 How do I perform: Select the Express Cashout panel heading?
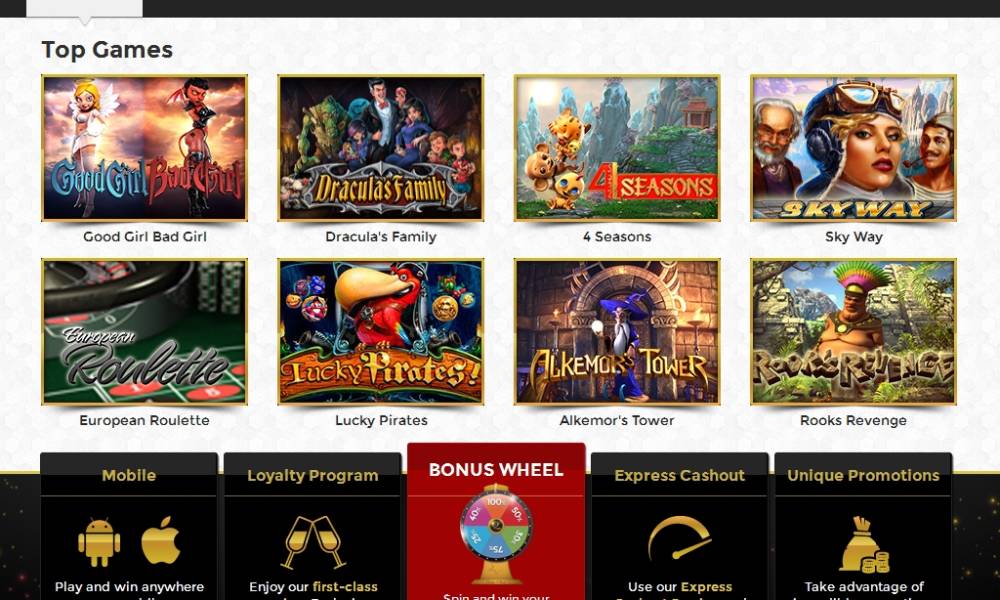(680, 476)
